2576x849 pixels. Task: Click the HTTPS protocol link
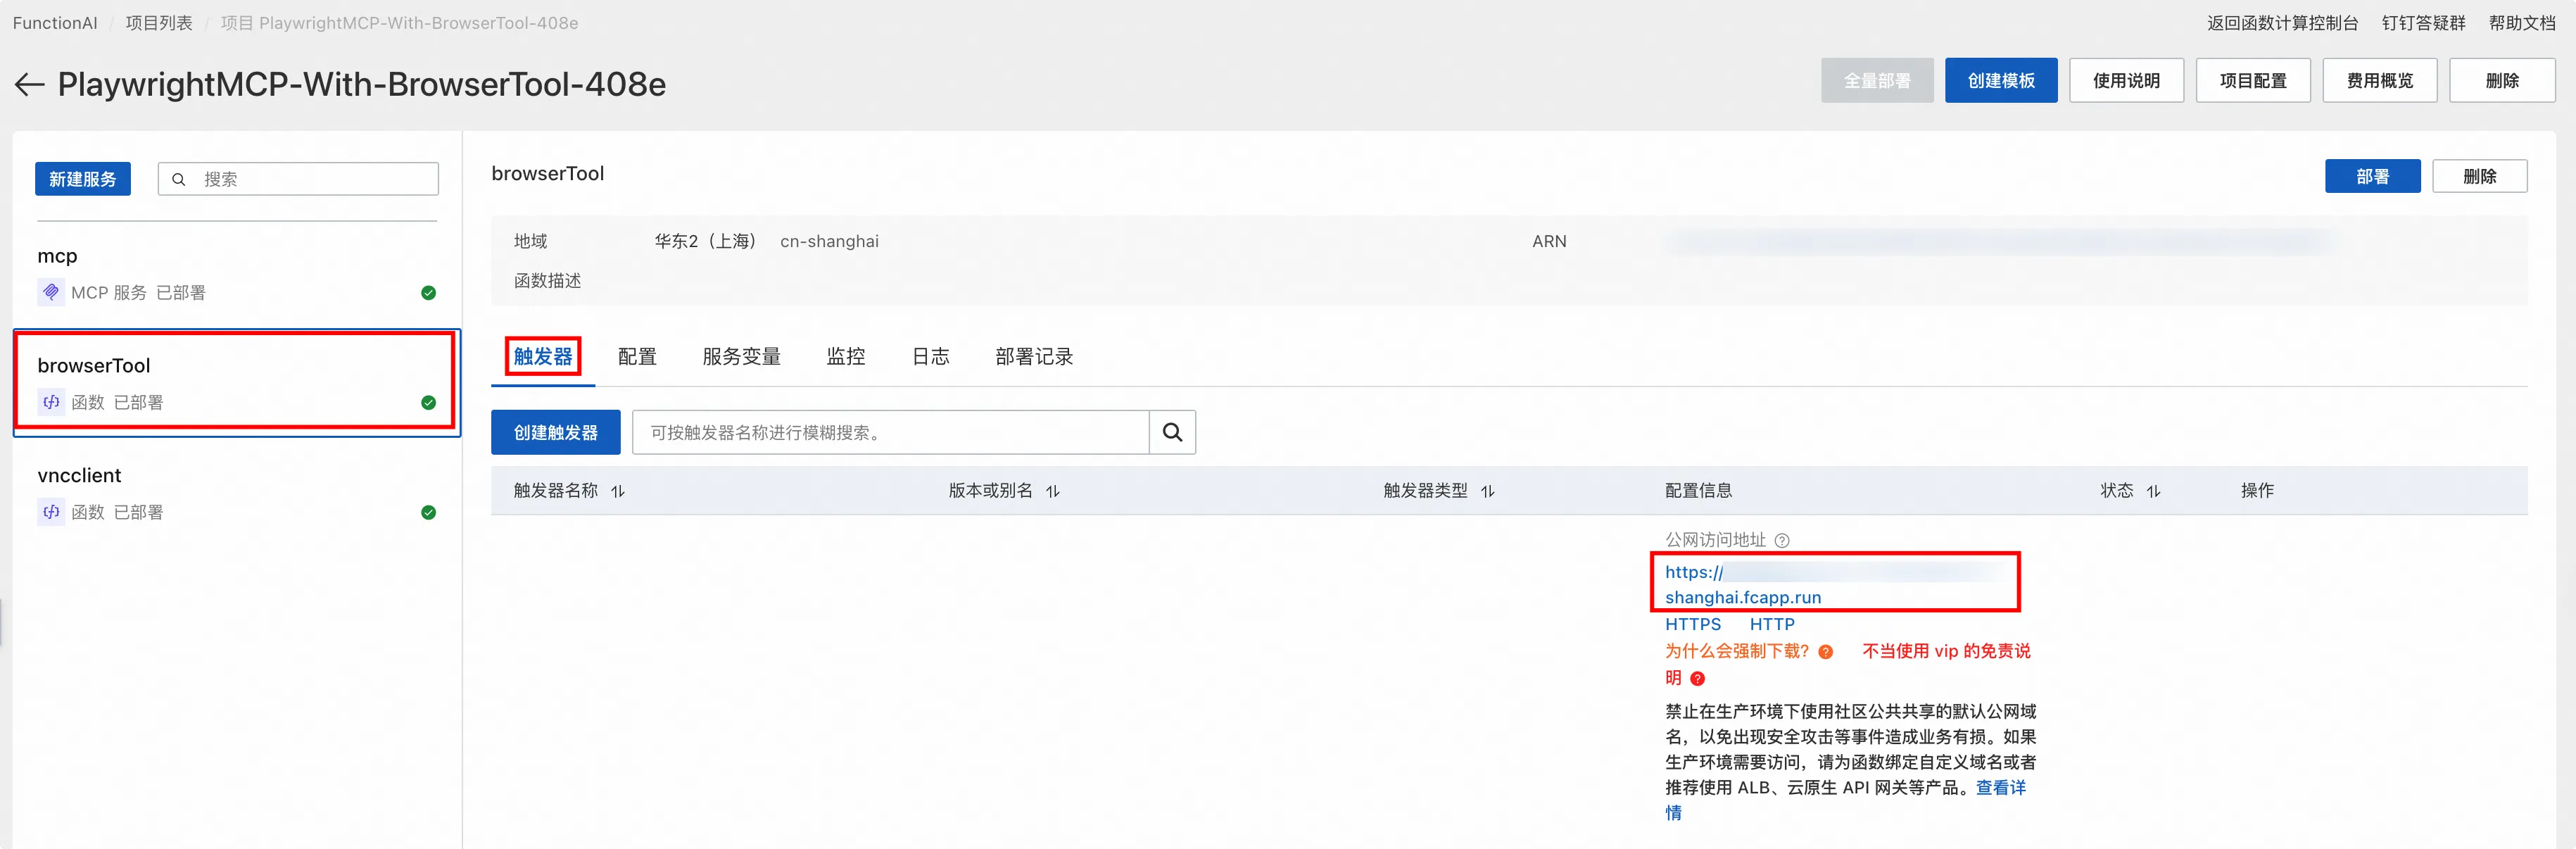click(1693, 624)
